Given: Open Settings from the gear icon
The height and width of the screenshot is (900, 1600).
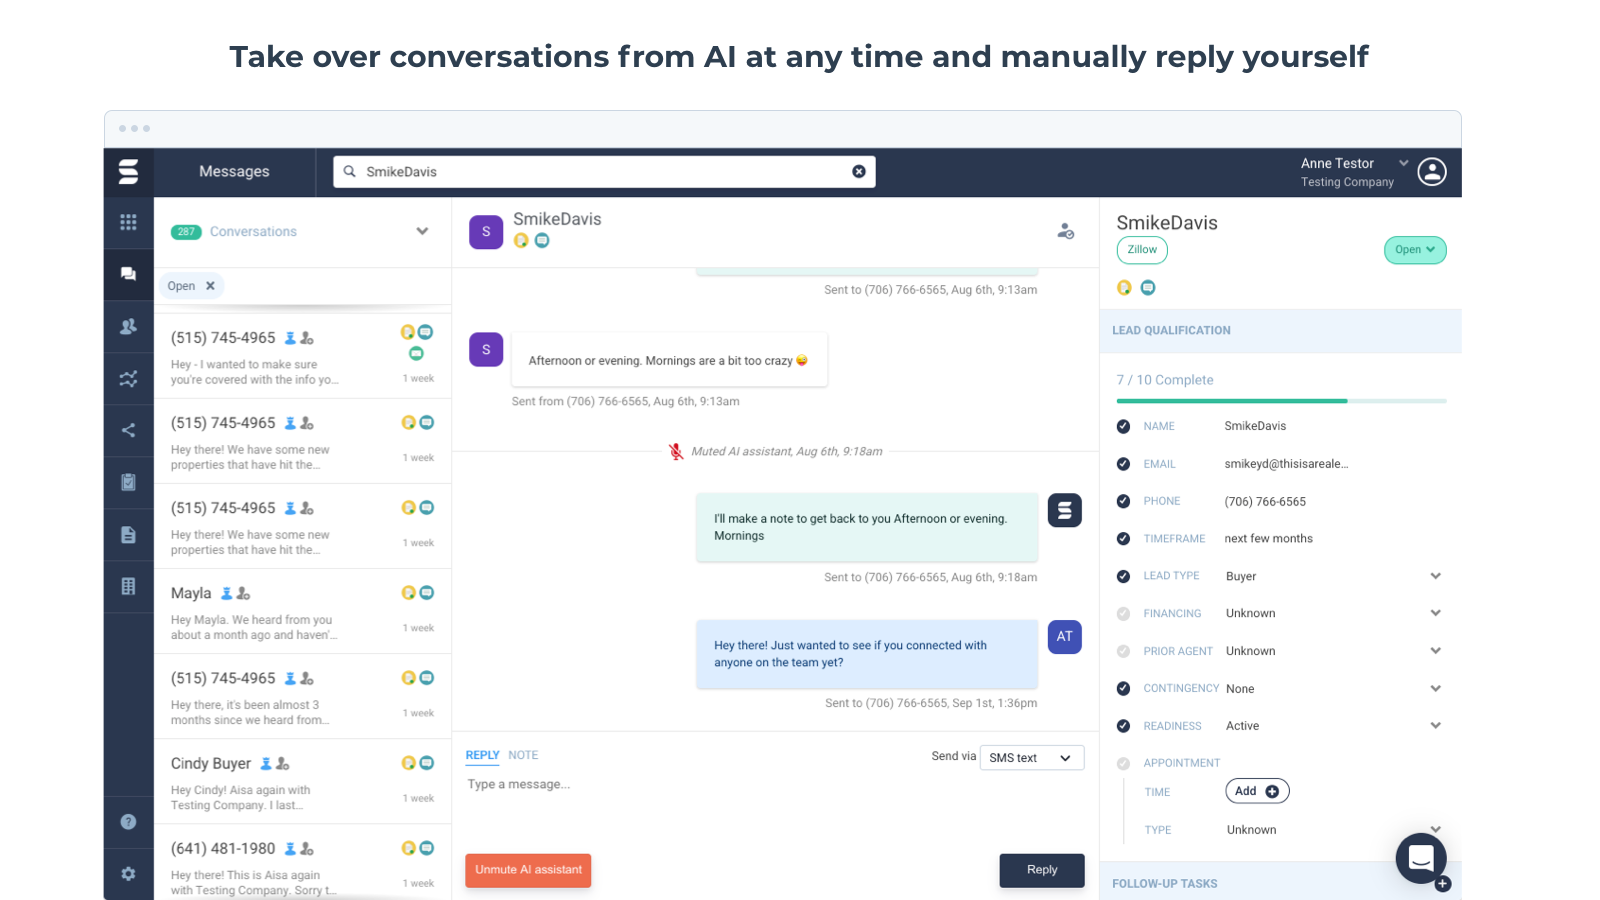Looking at the screenshot, I should 128,874.
